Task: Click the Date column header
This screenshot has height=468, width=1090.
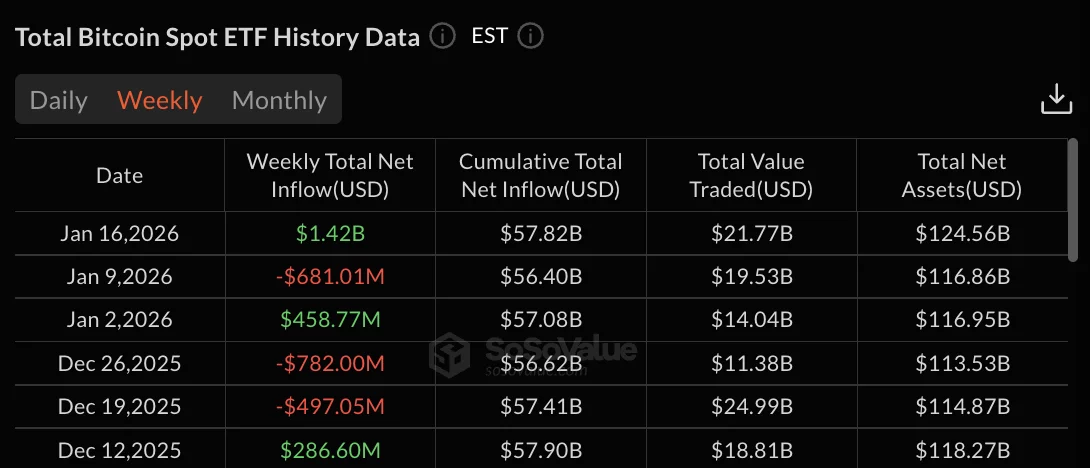Action: [119, 175]
